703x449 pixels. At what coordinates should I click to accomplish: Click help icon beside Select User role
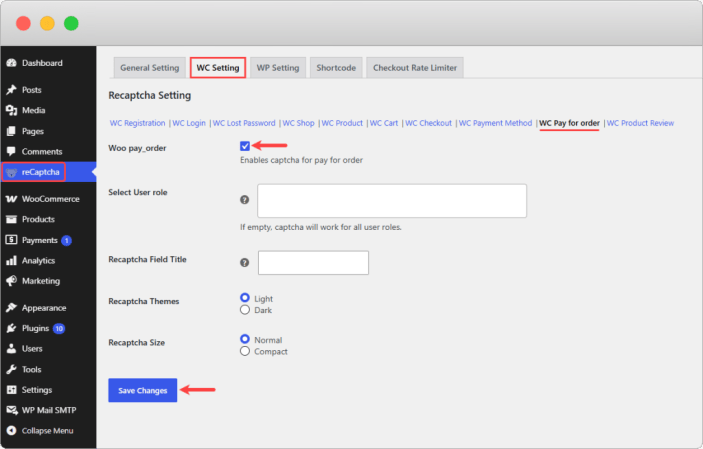[244, 200]
